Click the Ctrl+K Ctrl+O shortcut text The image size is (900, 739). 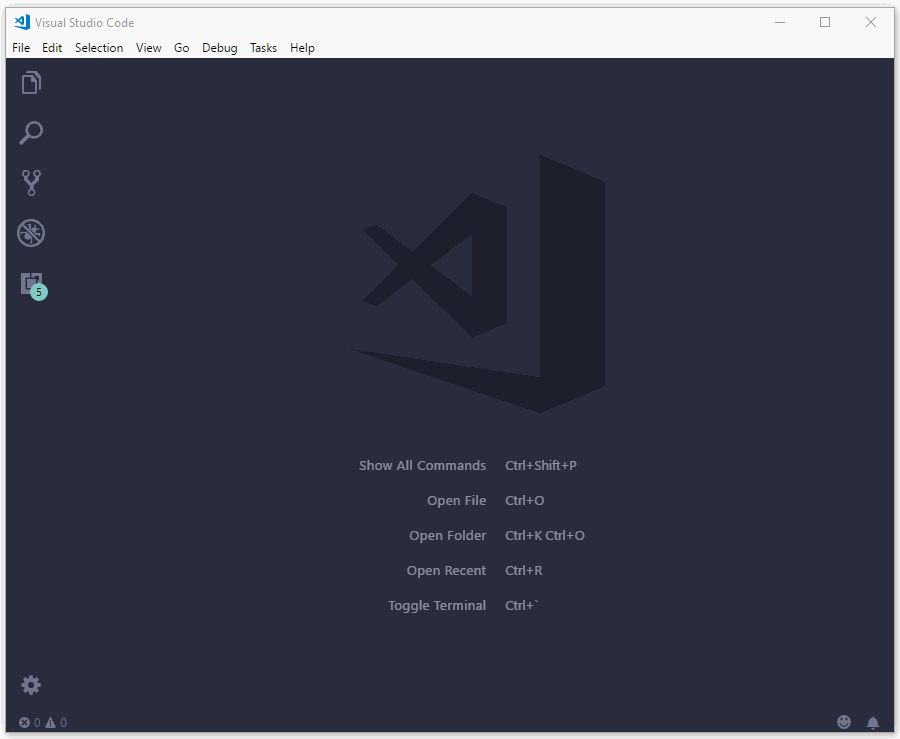point(545,535)
